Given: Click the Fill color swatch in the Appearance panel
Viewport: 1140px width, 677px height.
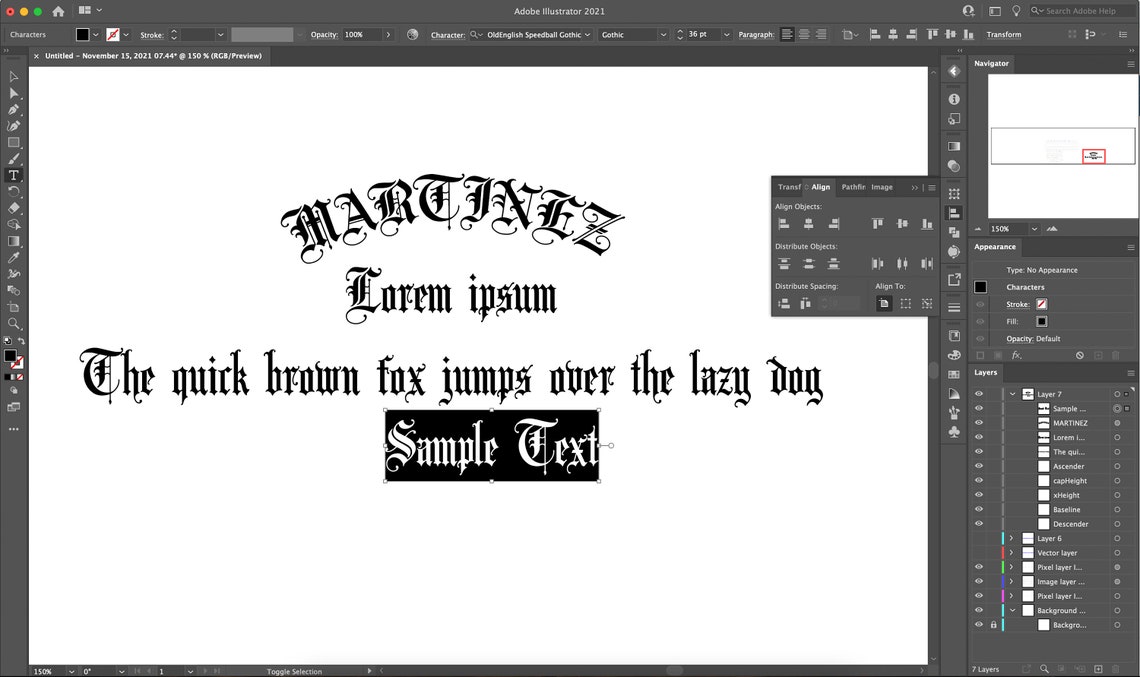Looking at the screenshot, I should pyautogui.click(x=1043, y=321).
